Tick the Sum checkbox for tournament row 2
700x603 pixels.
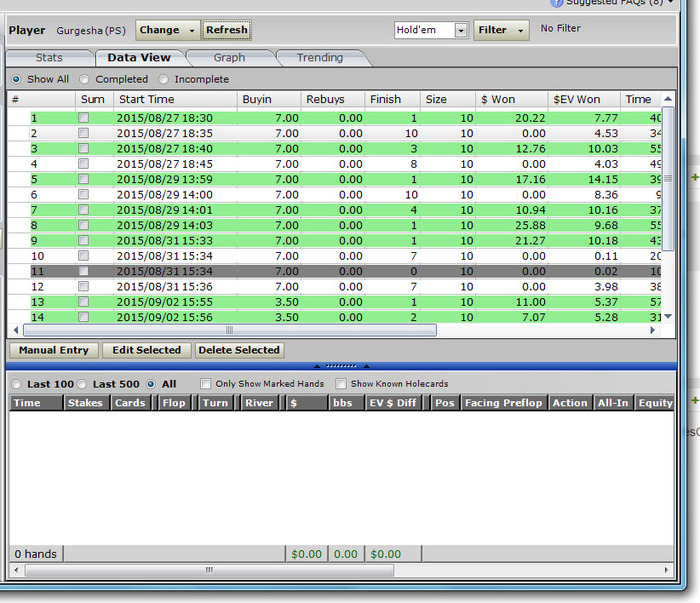coord(83,133)
